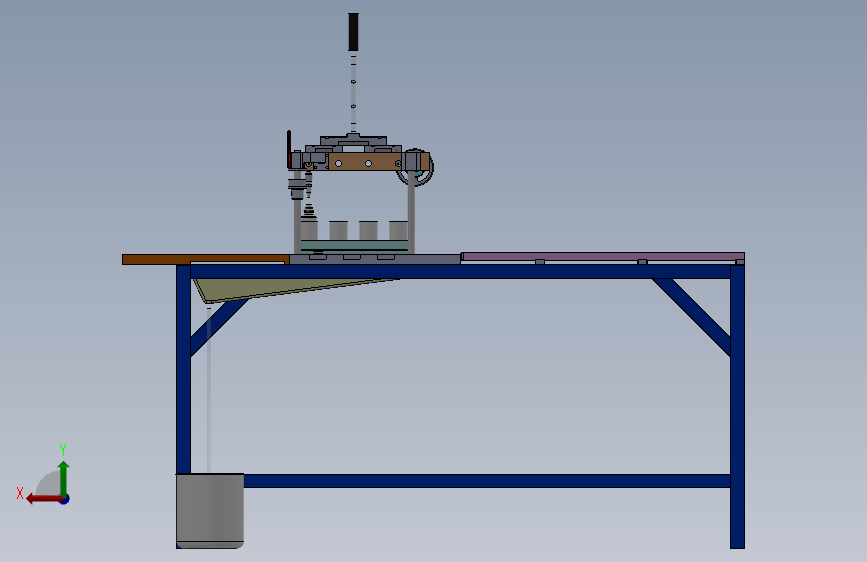Click the green Y axis arrow of the triad
The image size is (867, 562).
point(64,478)
